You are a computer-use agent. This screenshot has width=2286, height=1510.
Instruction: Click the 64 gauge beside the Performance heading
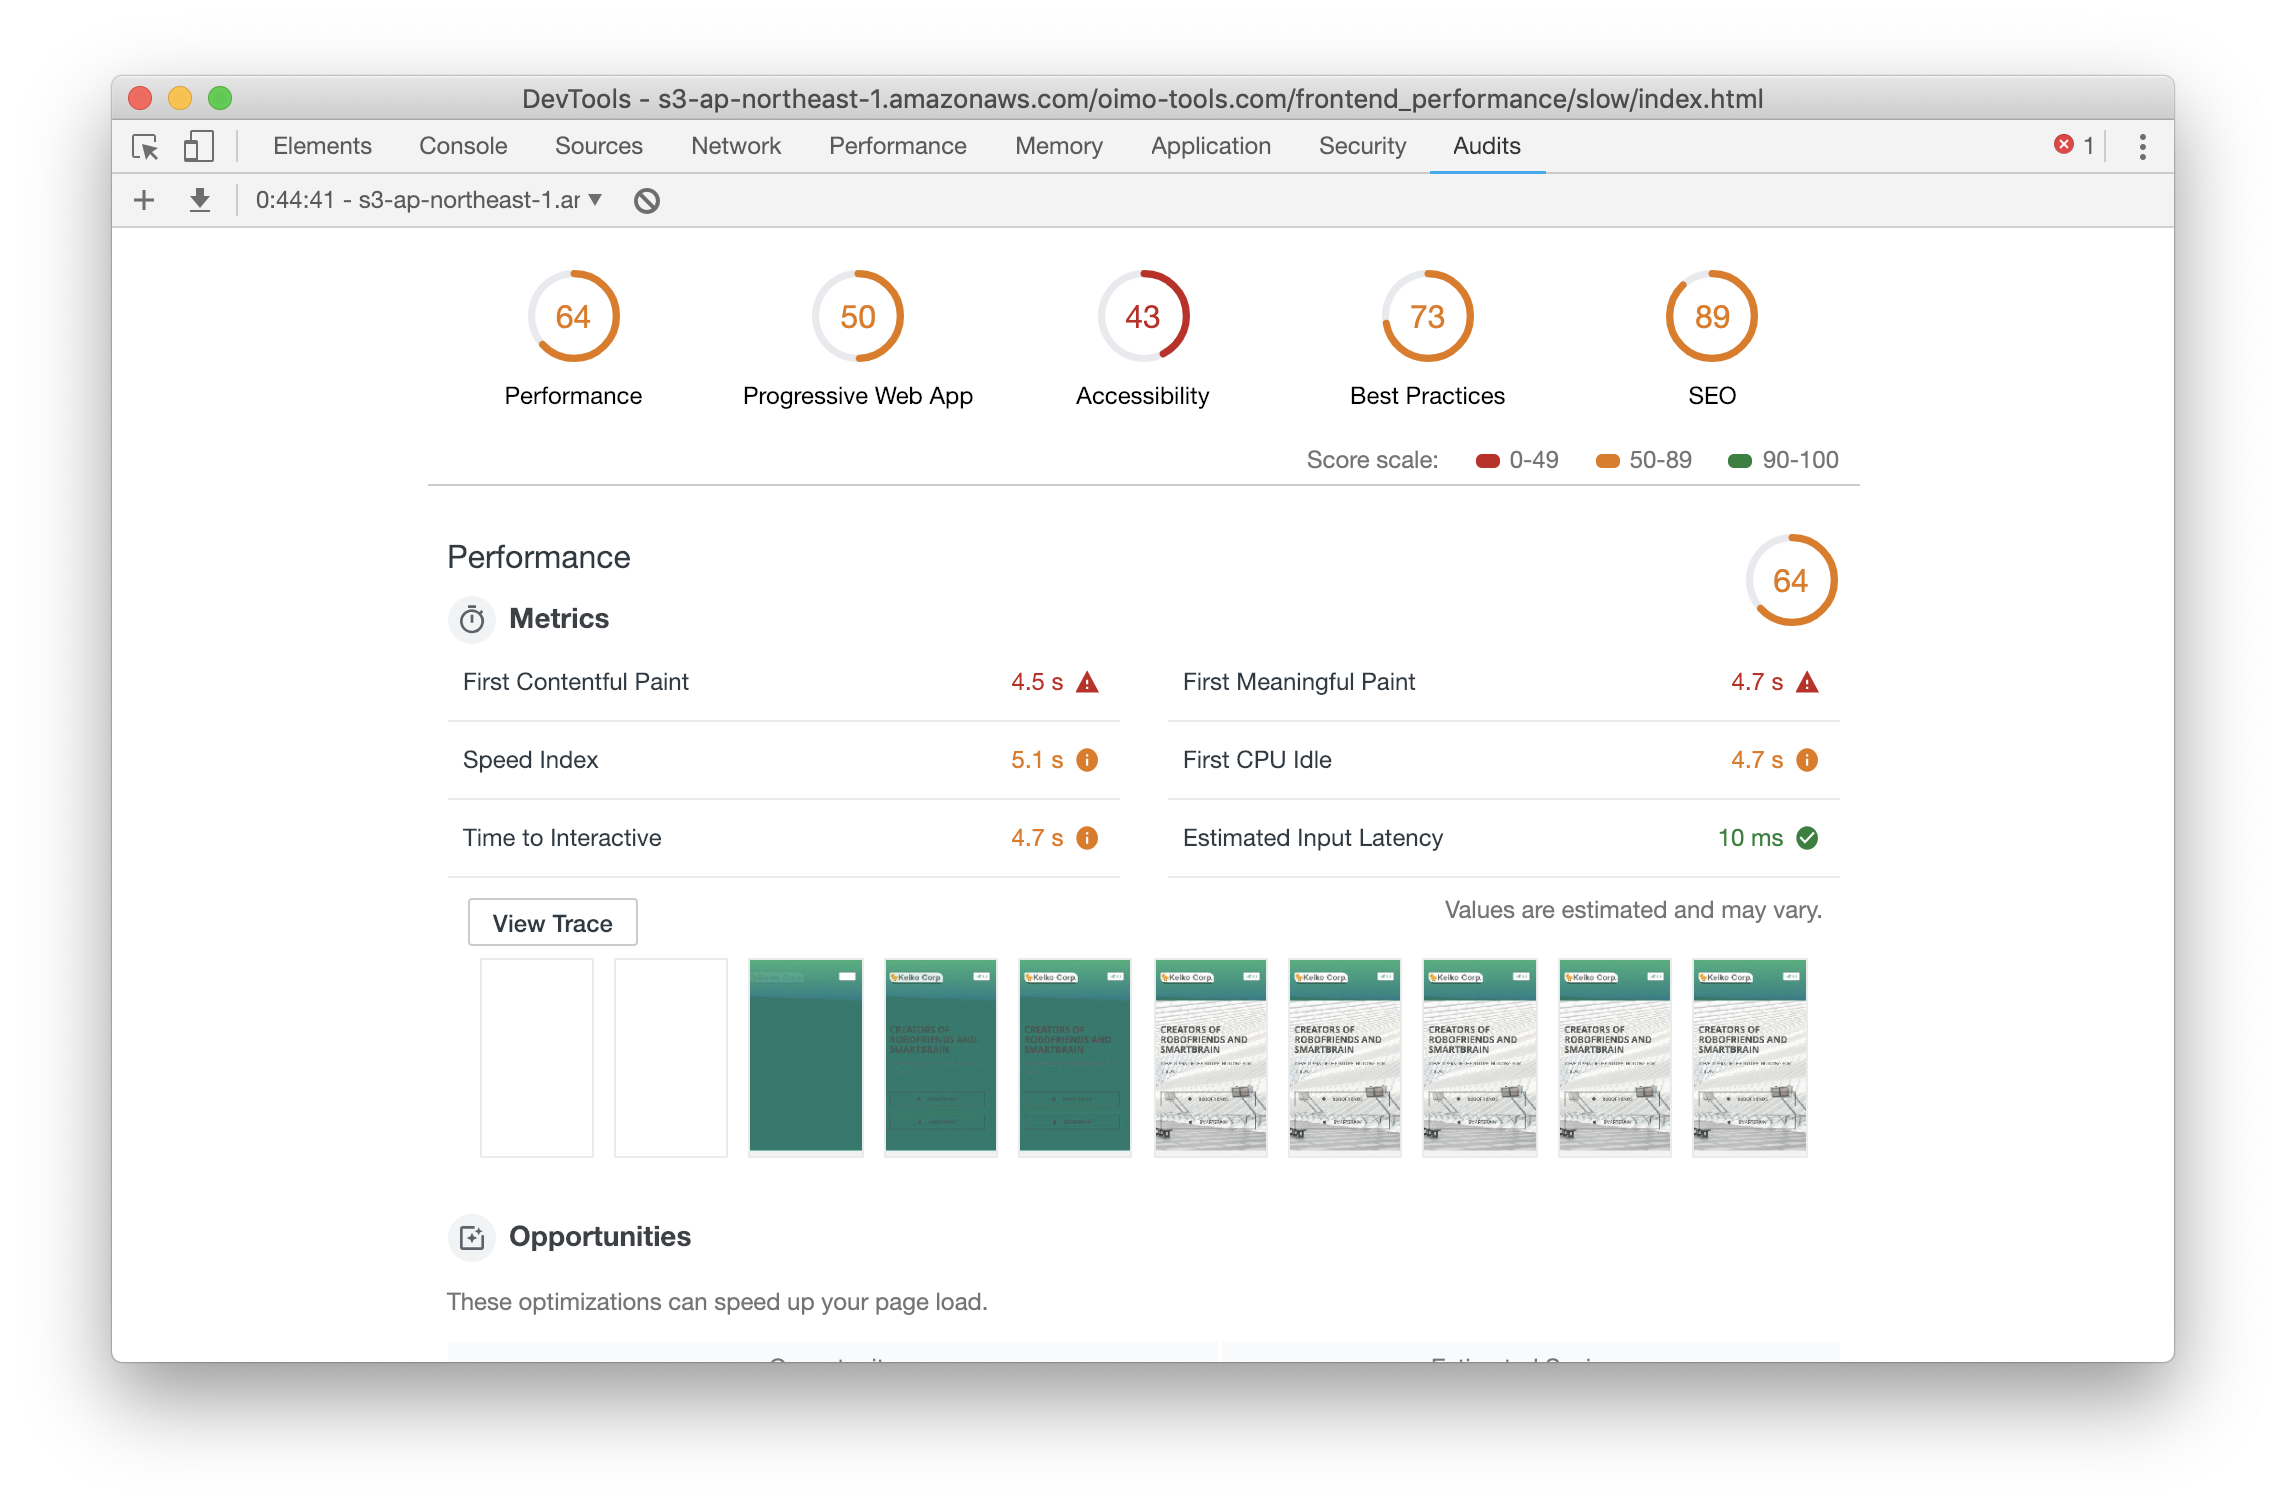click(x=1791, y=580)
